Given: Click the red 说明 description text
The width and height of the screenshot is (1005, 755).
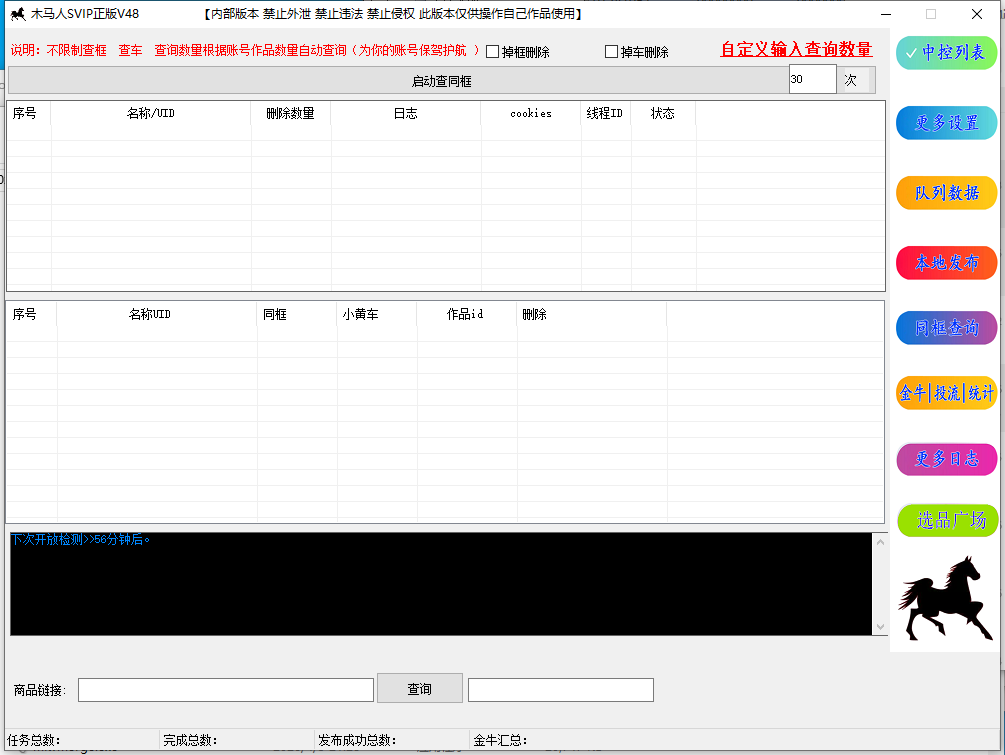Looking at the screenshot, I should 245,50.
